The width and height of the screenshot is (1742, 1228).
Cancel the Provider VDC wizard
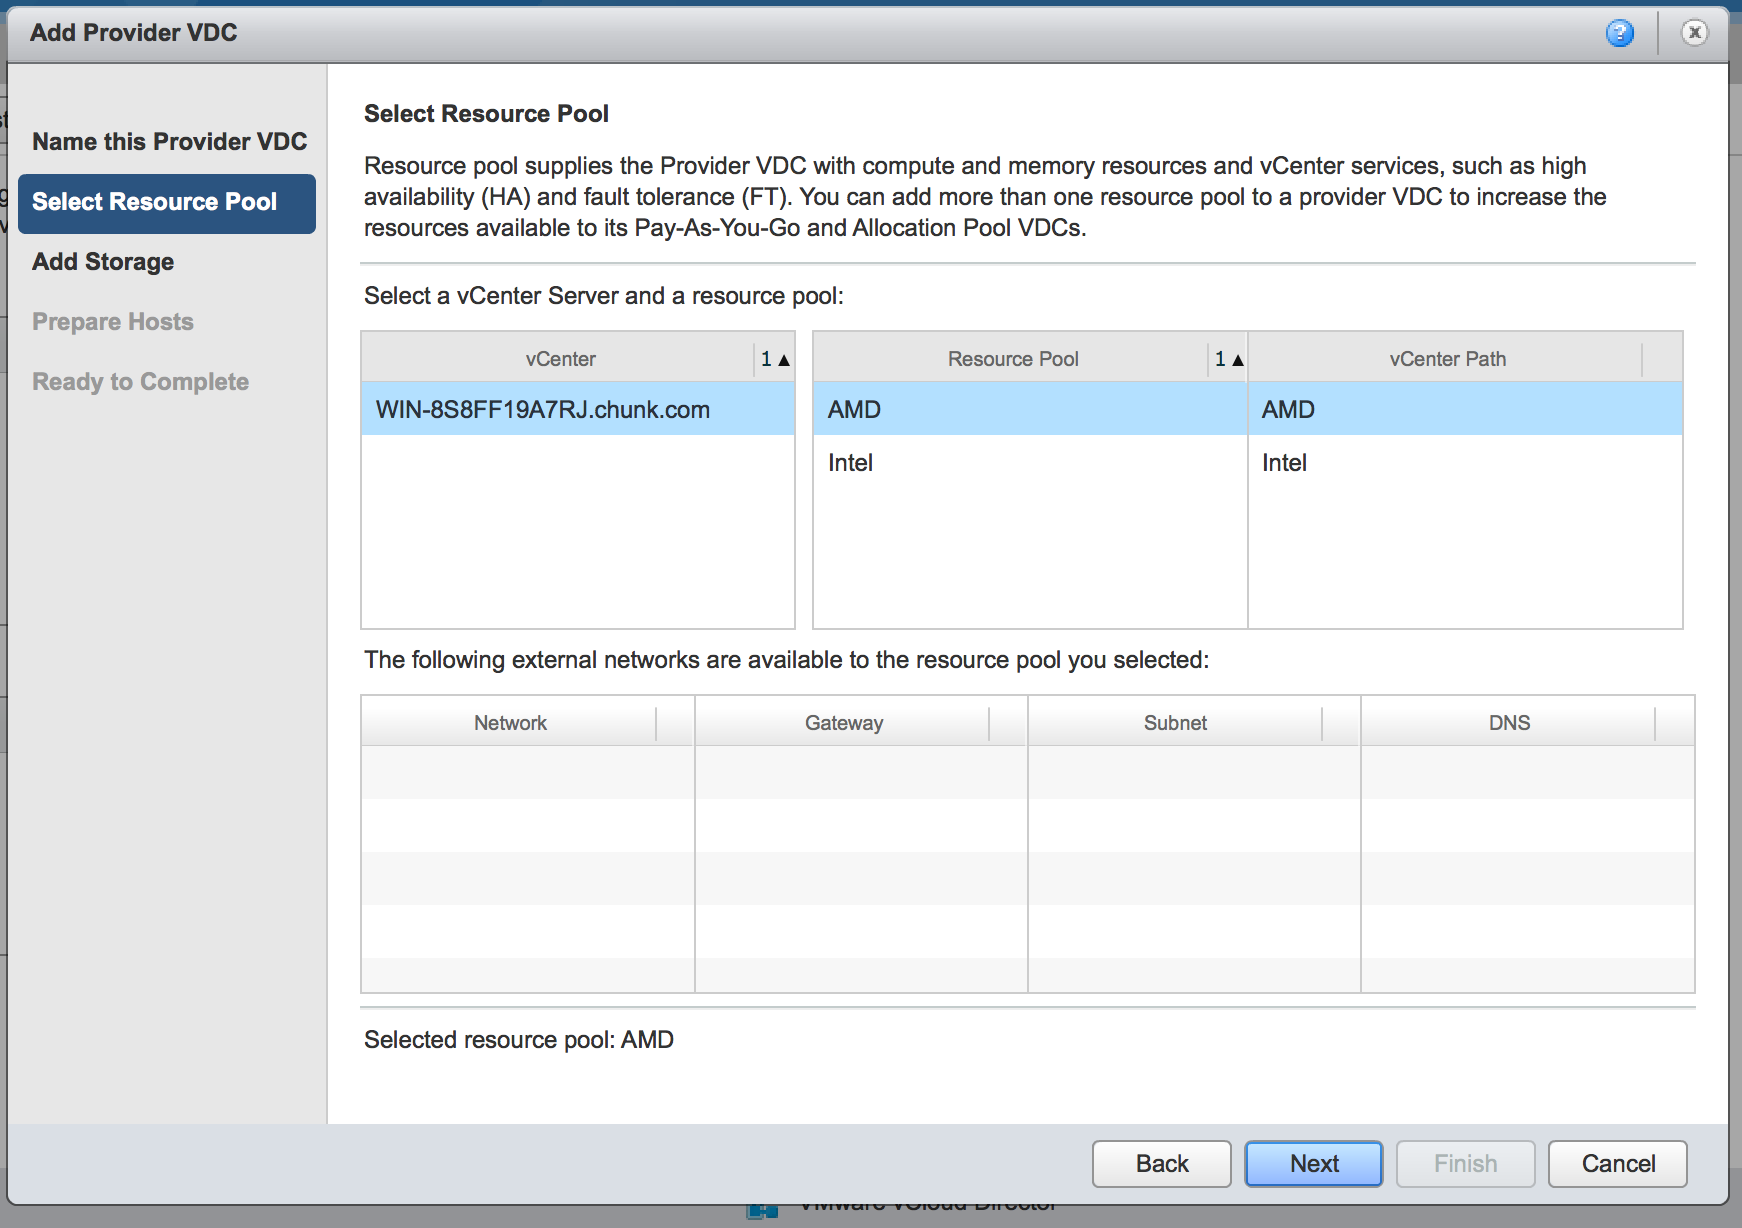pos(1617,1164)
